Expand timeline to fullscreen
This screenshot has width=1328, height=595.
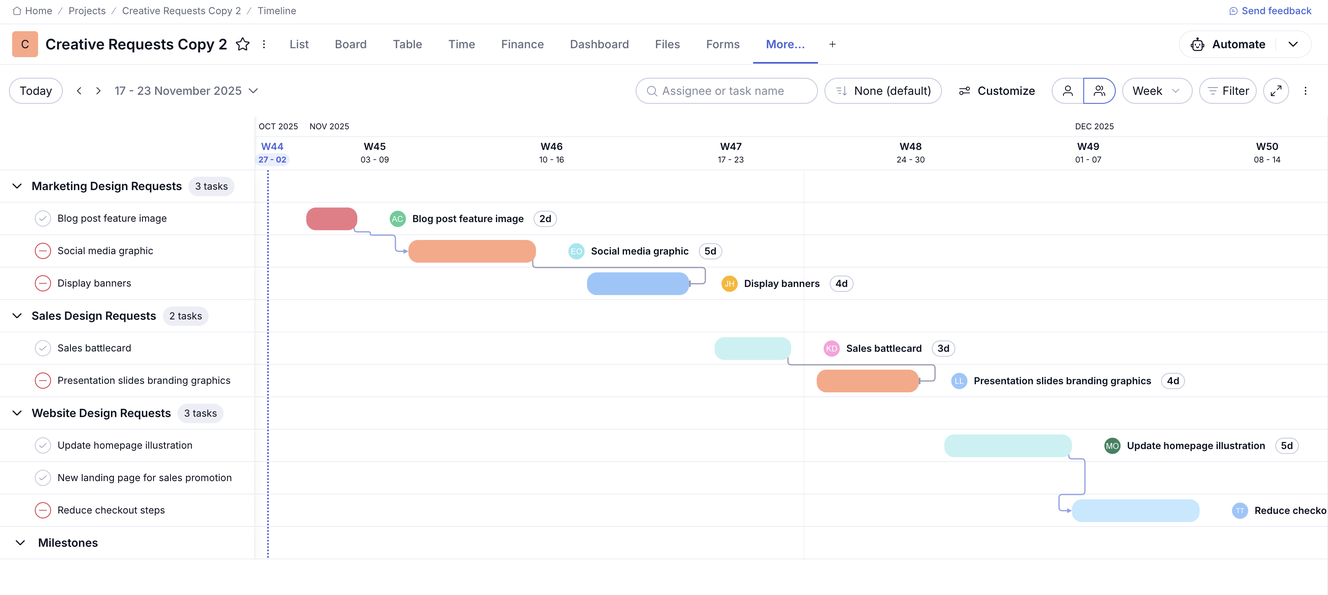coord(1276,91)
